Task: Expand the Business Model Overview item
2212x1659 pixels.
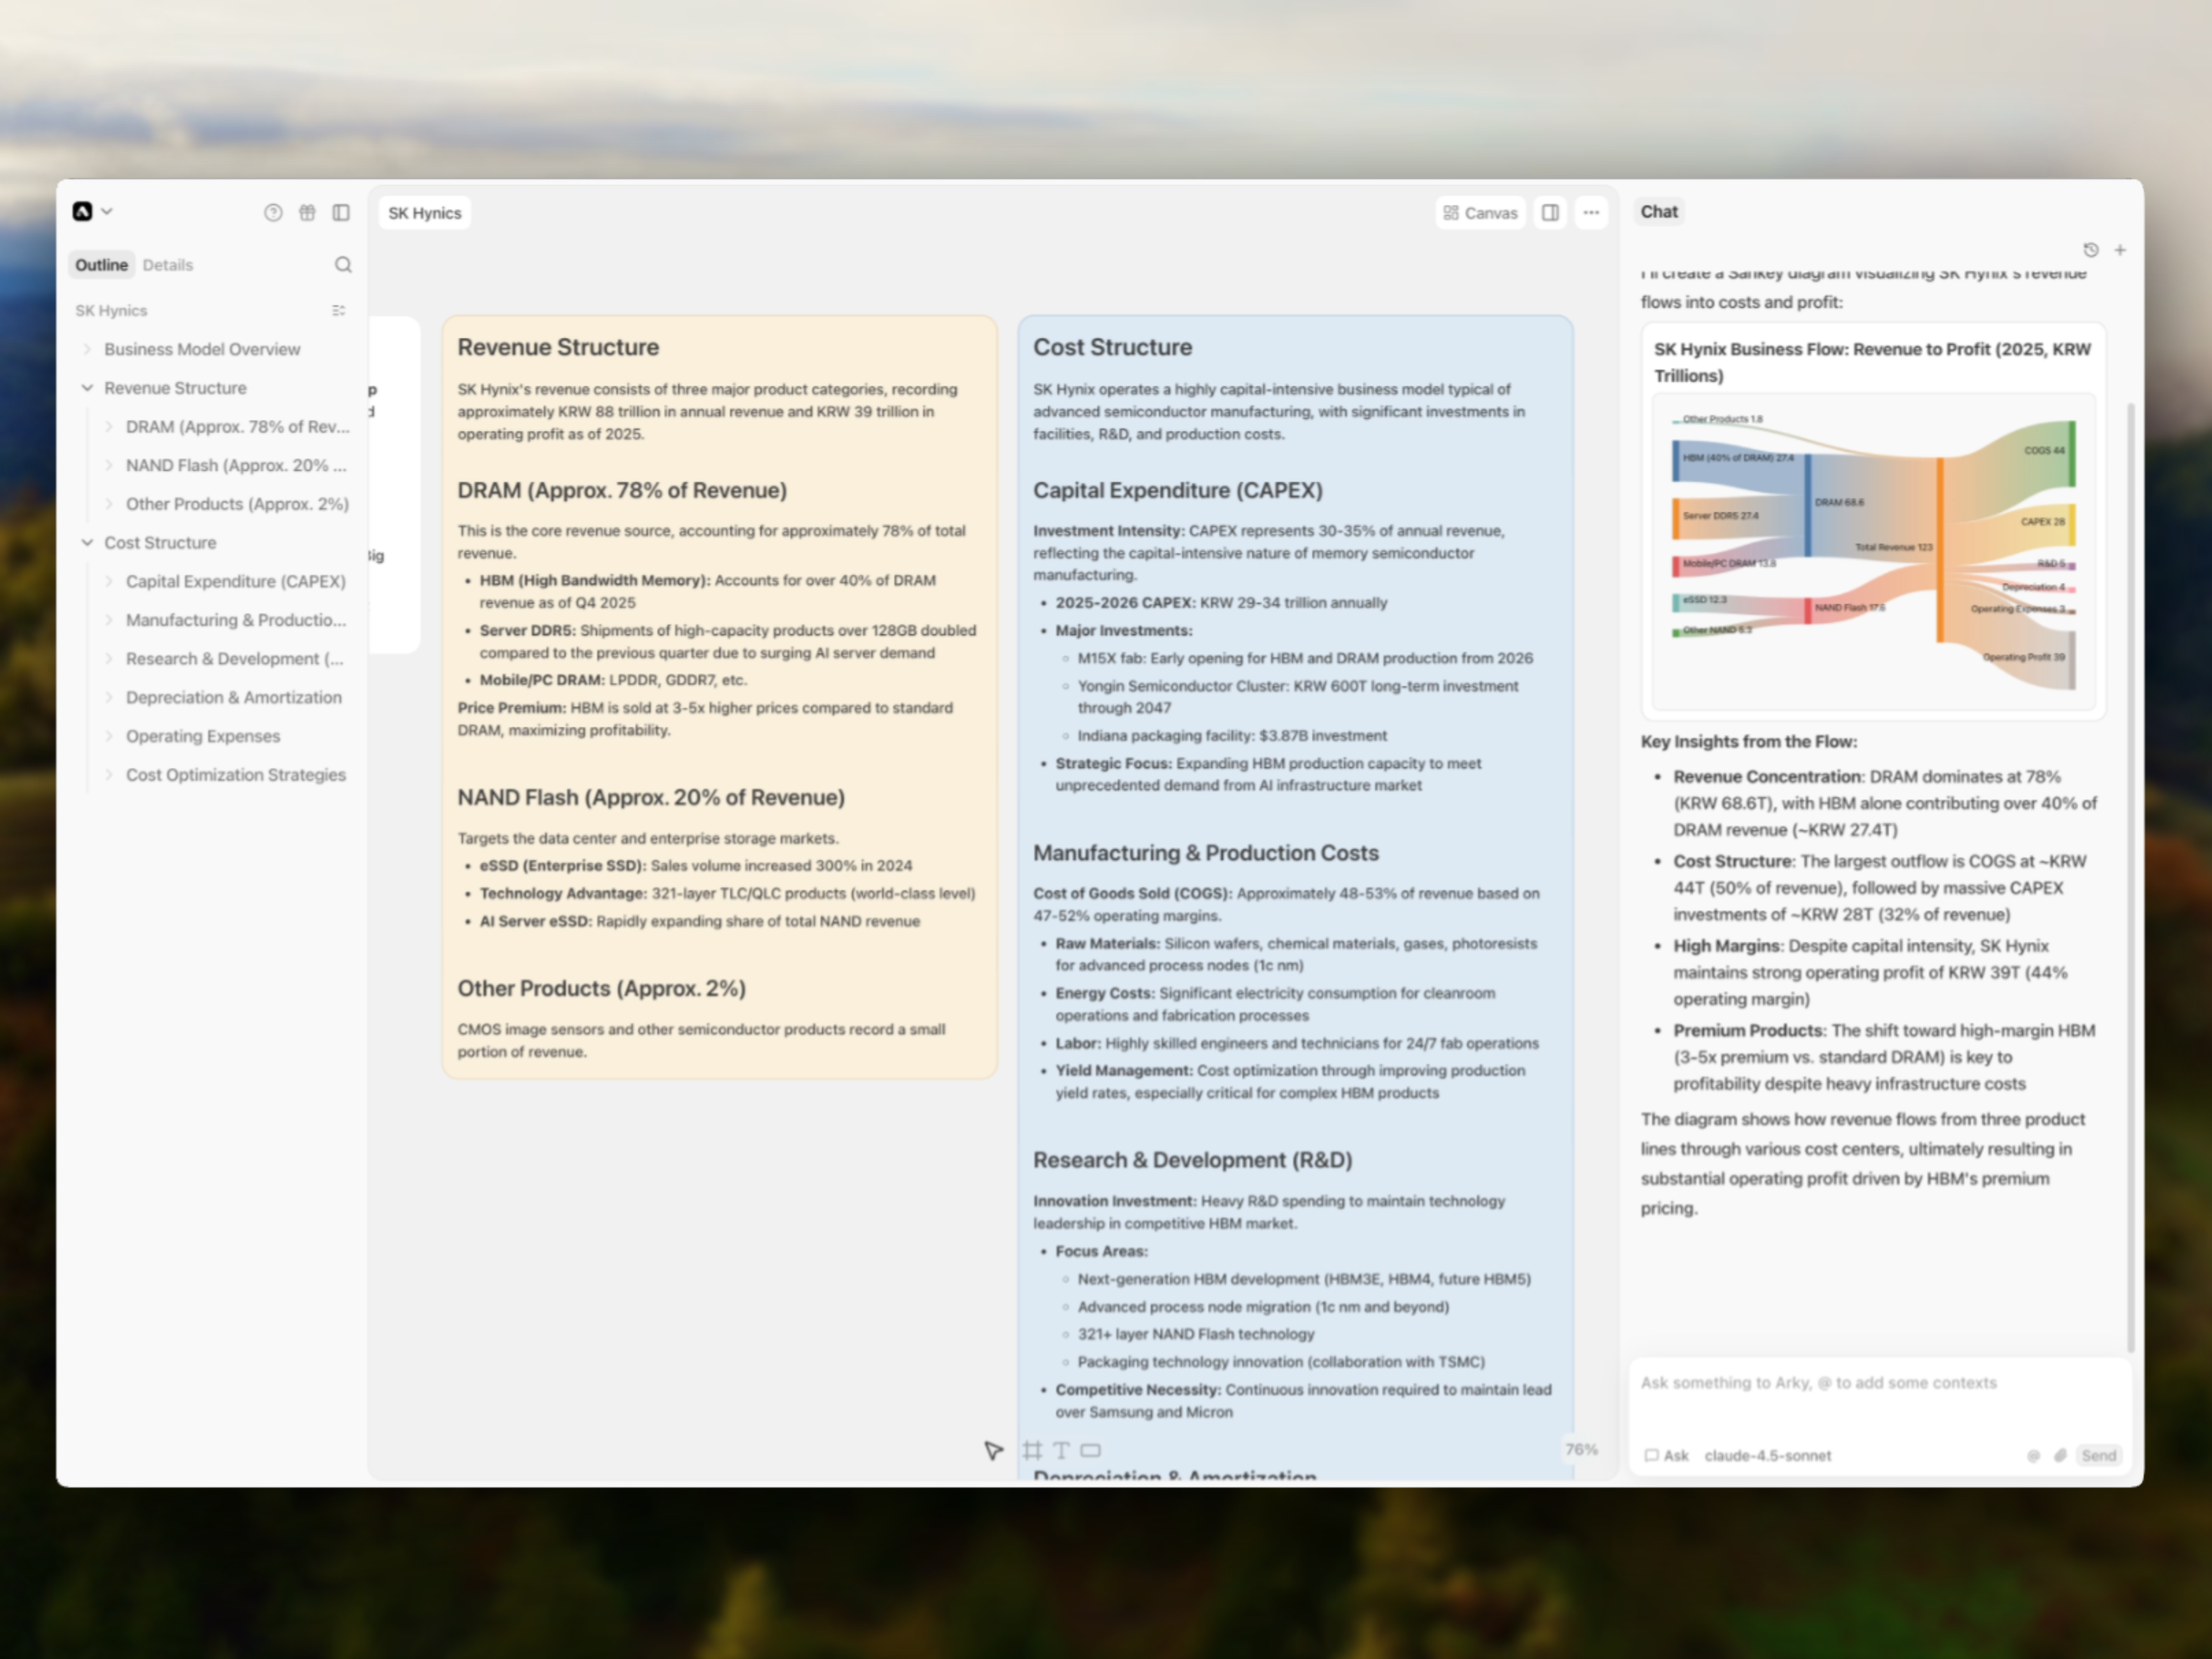Action: [x=87, y=349]
